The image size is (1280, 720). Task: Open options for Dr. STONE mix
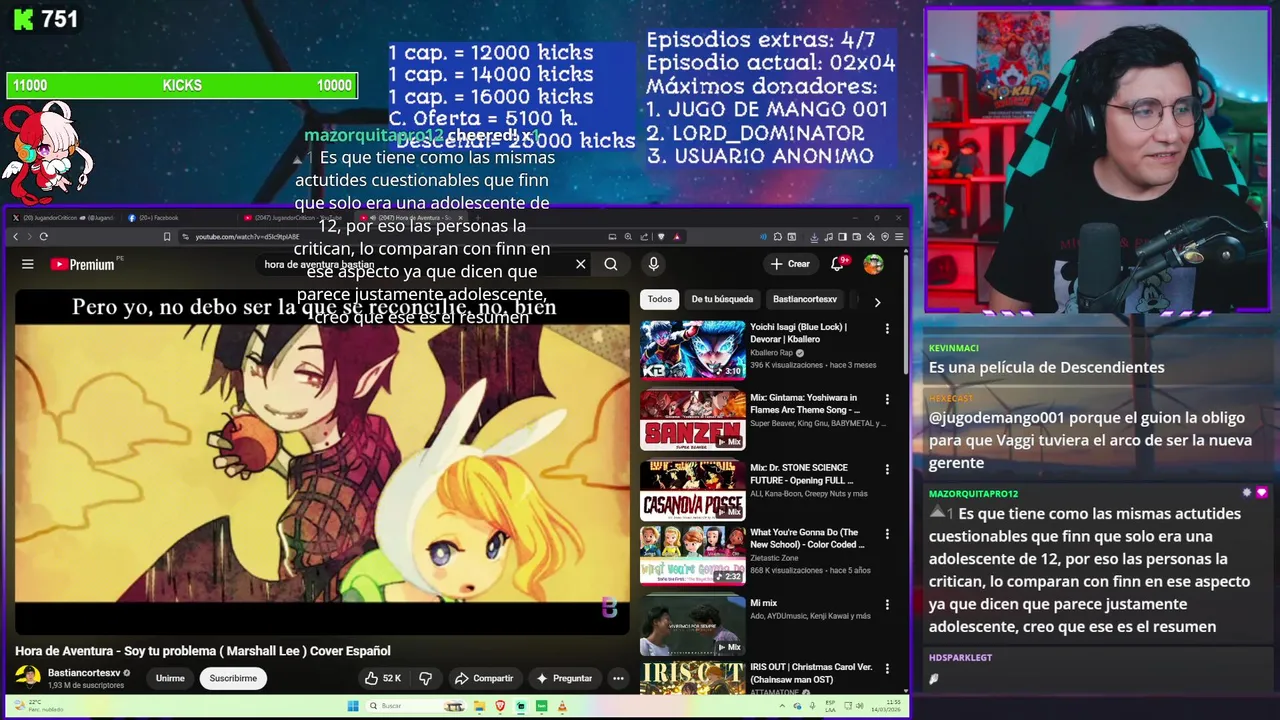(x=887, y=468)
